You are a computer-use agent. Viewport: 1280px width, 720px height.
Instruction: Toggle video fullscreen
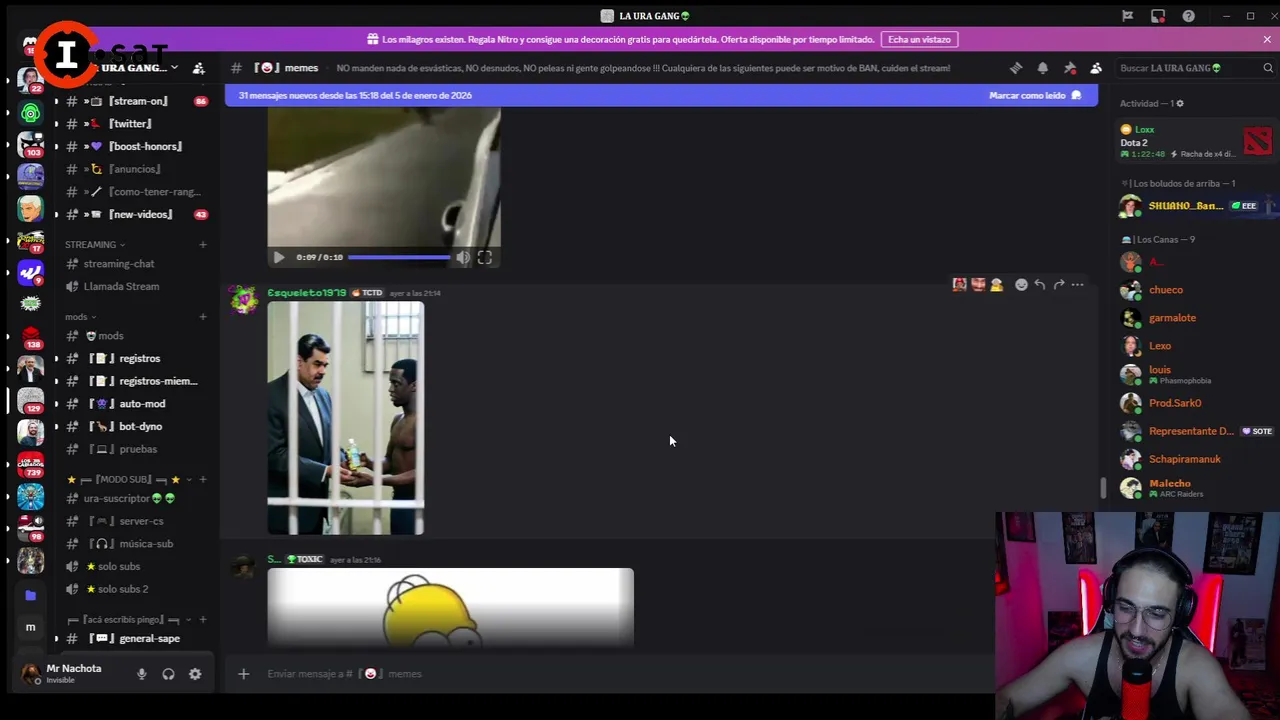(484, 257)
